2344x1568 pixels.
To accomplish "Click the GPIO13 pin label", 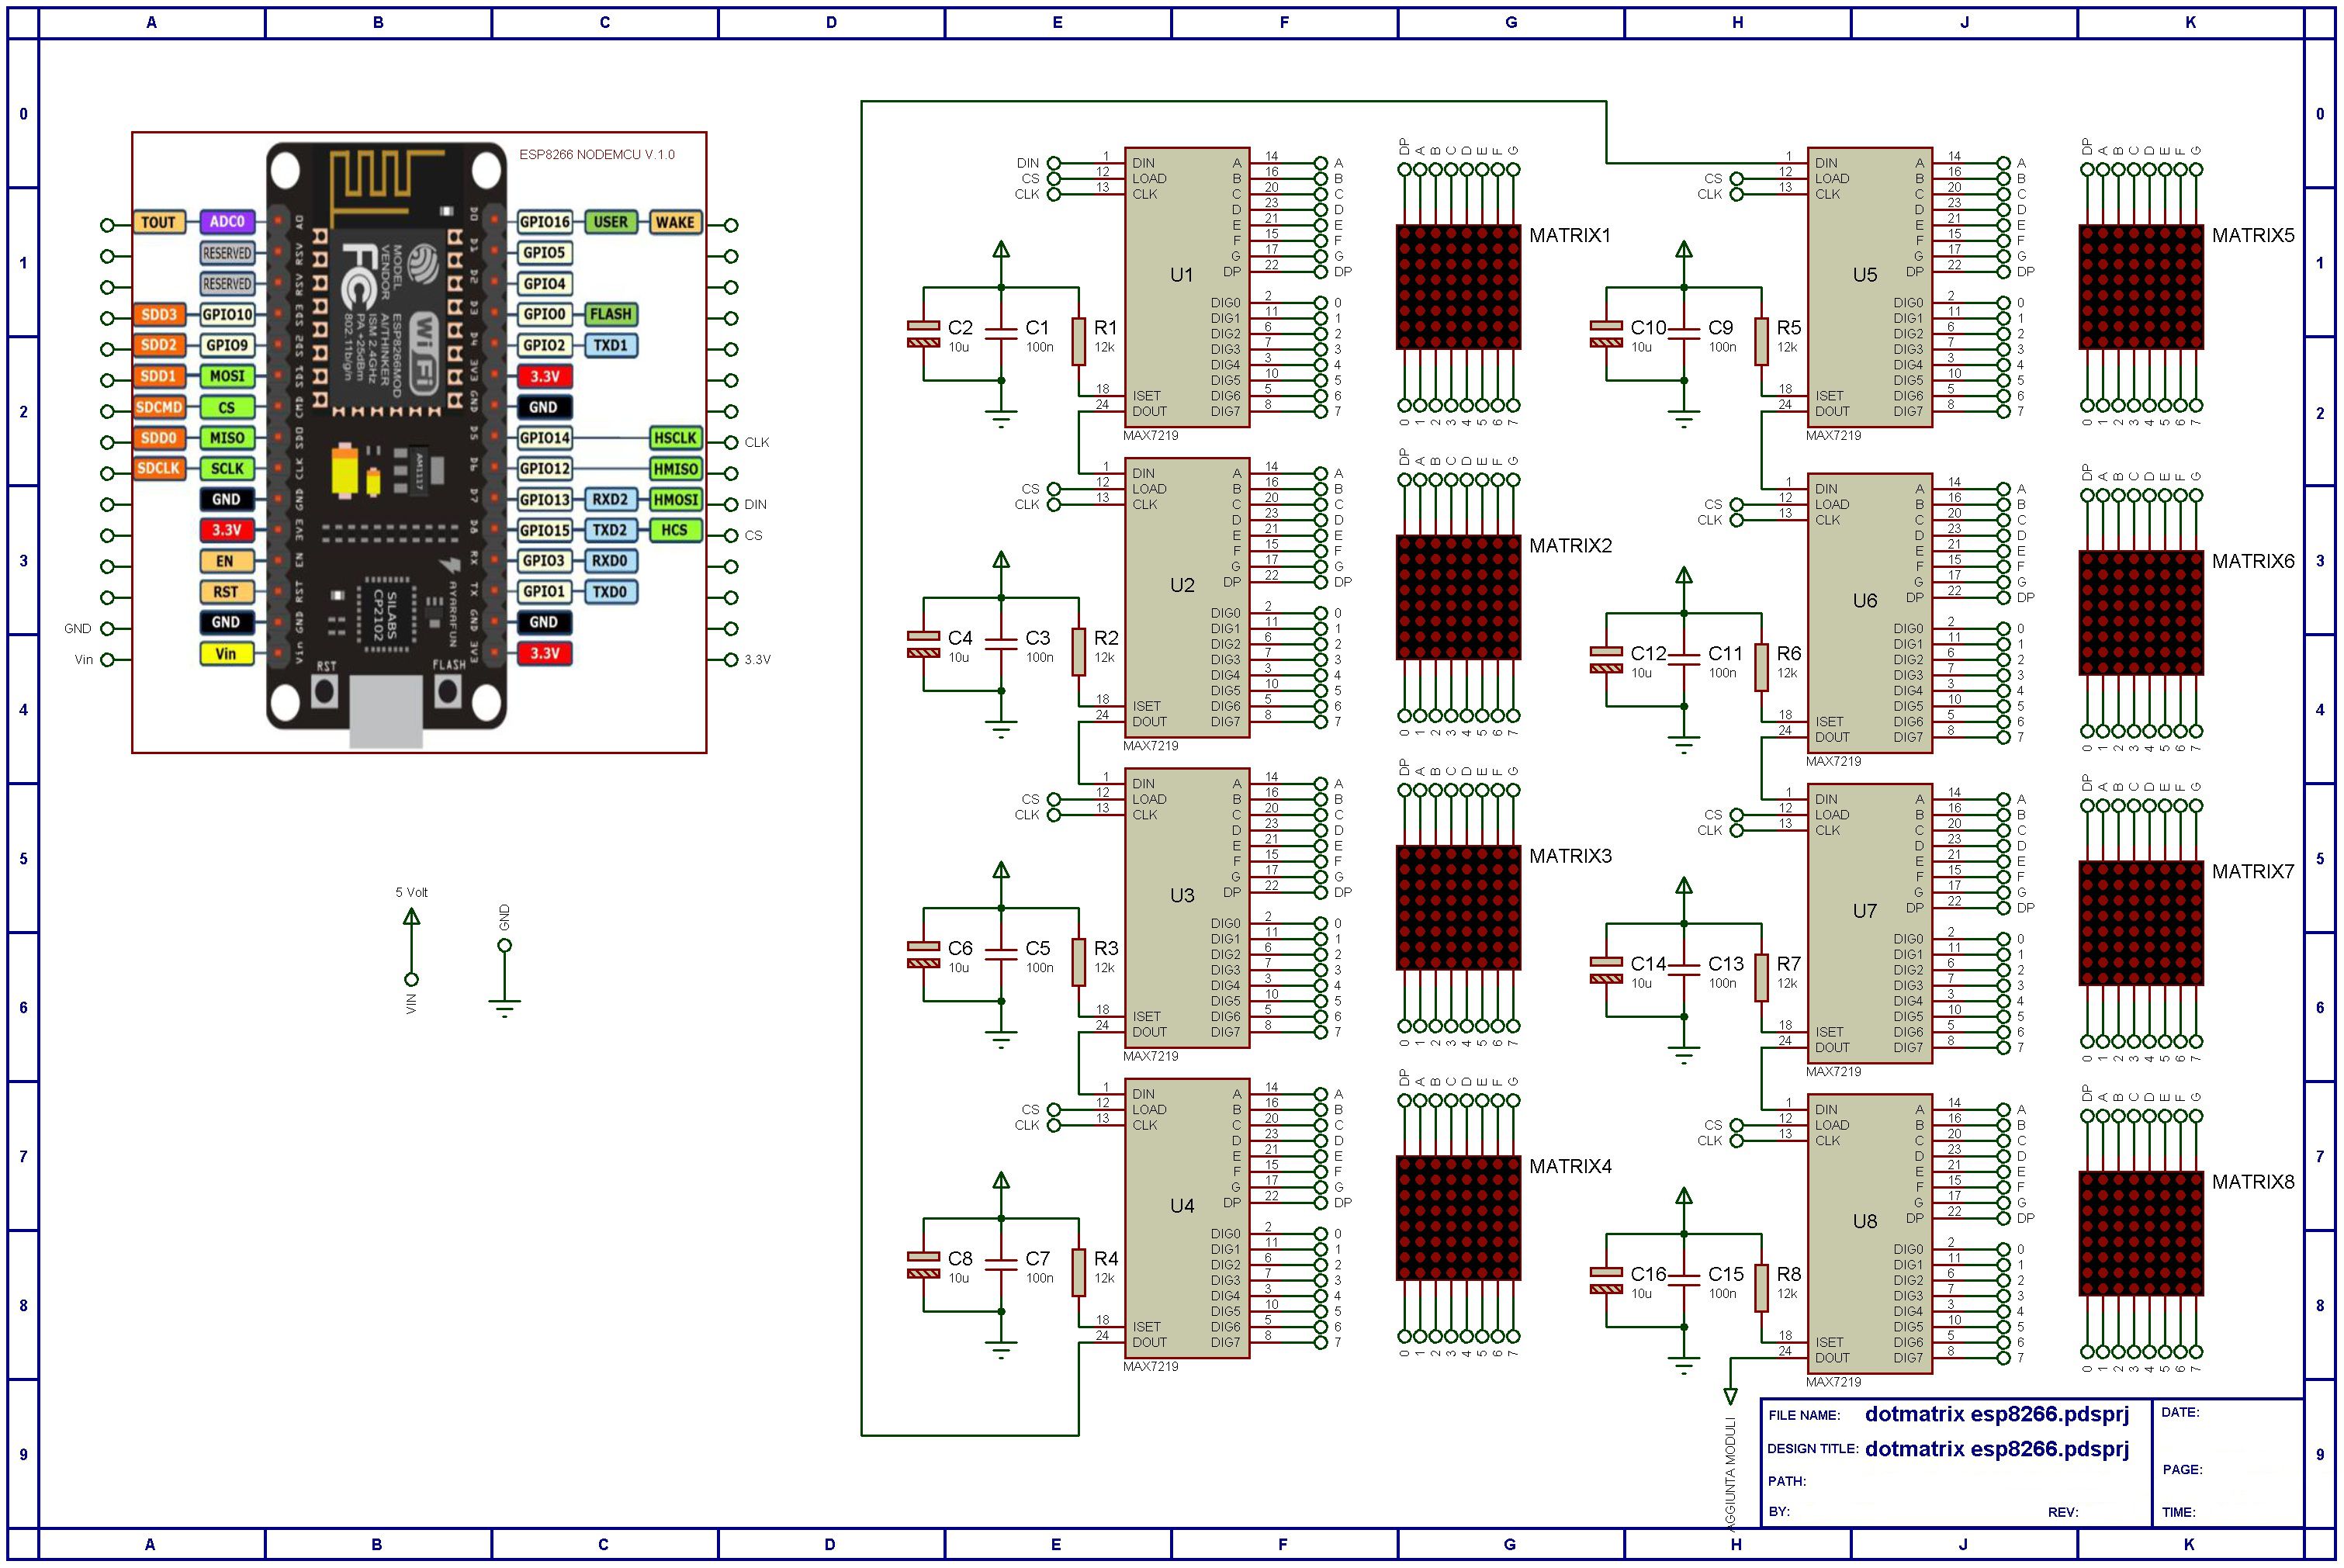I will pos(545,499).
